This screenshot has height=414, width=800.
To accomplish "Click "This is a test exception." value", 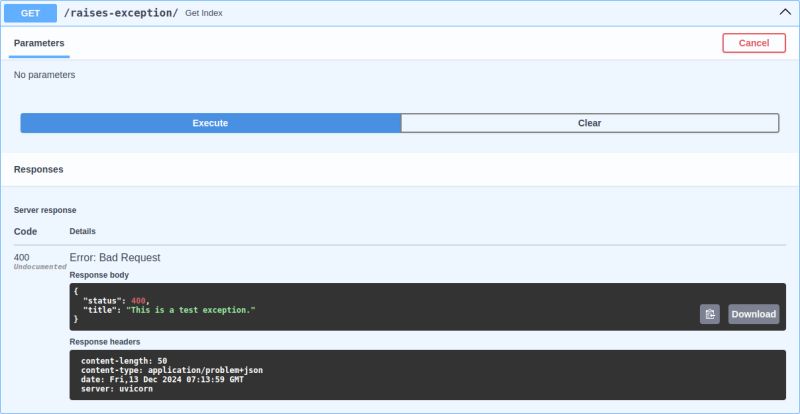I will (x=190, y=310).
